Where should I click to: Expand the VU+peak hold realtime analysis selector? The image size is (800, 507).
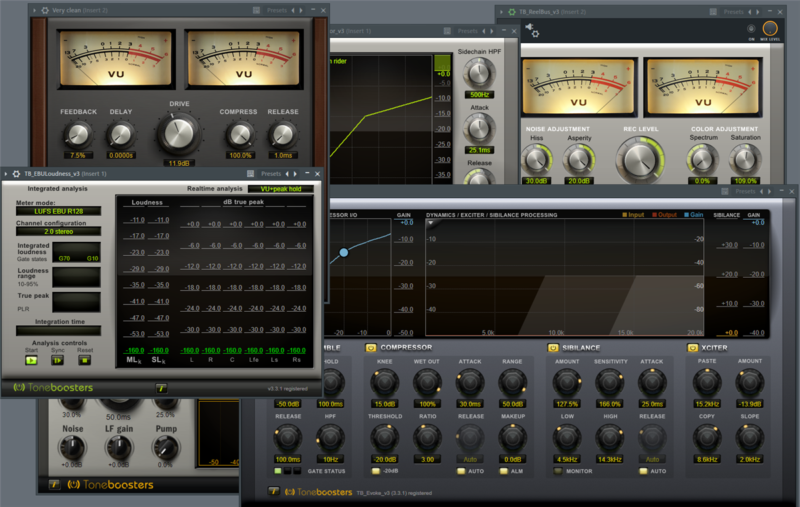tap(280, 188)
